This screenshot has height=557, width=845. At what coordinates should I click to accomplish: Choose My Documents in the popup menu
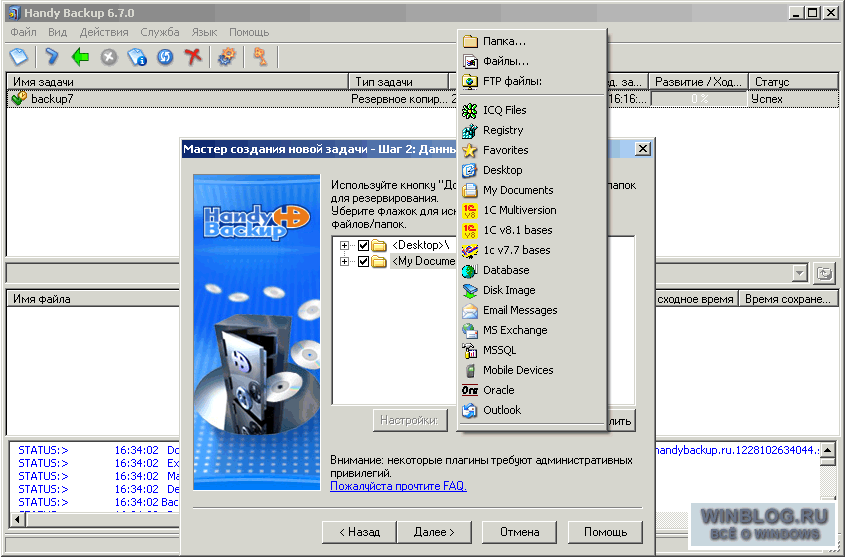531,190
